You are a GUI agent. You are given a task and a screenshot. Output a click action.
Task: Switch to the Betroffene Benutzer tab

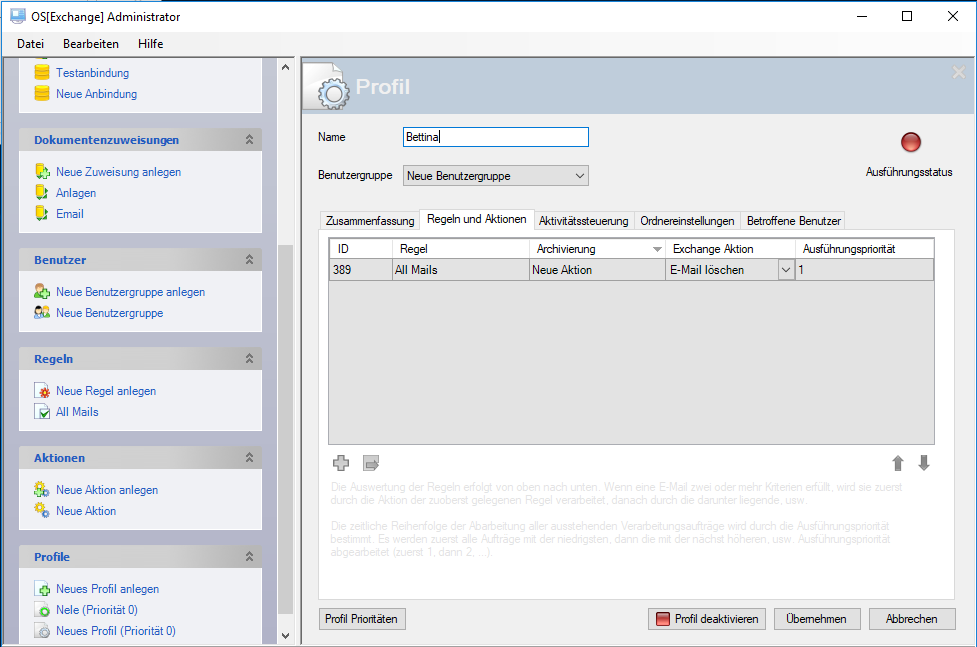pos(794,221)
